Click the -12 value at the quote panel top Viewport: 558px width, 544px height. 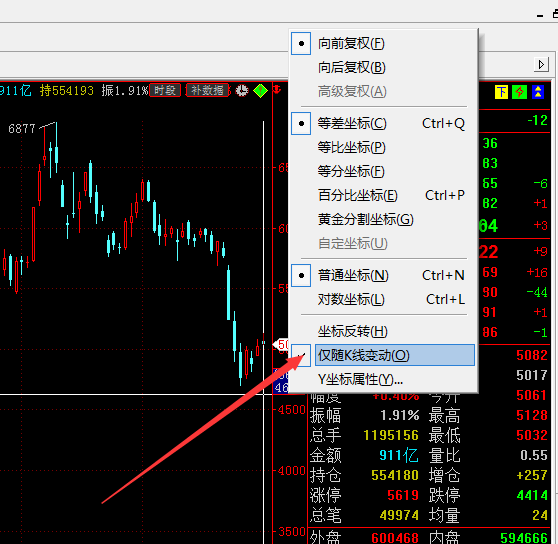pyautogui.click(x=537, y=120)
